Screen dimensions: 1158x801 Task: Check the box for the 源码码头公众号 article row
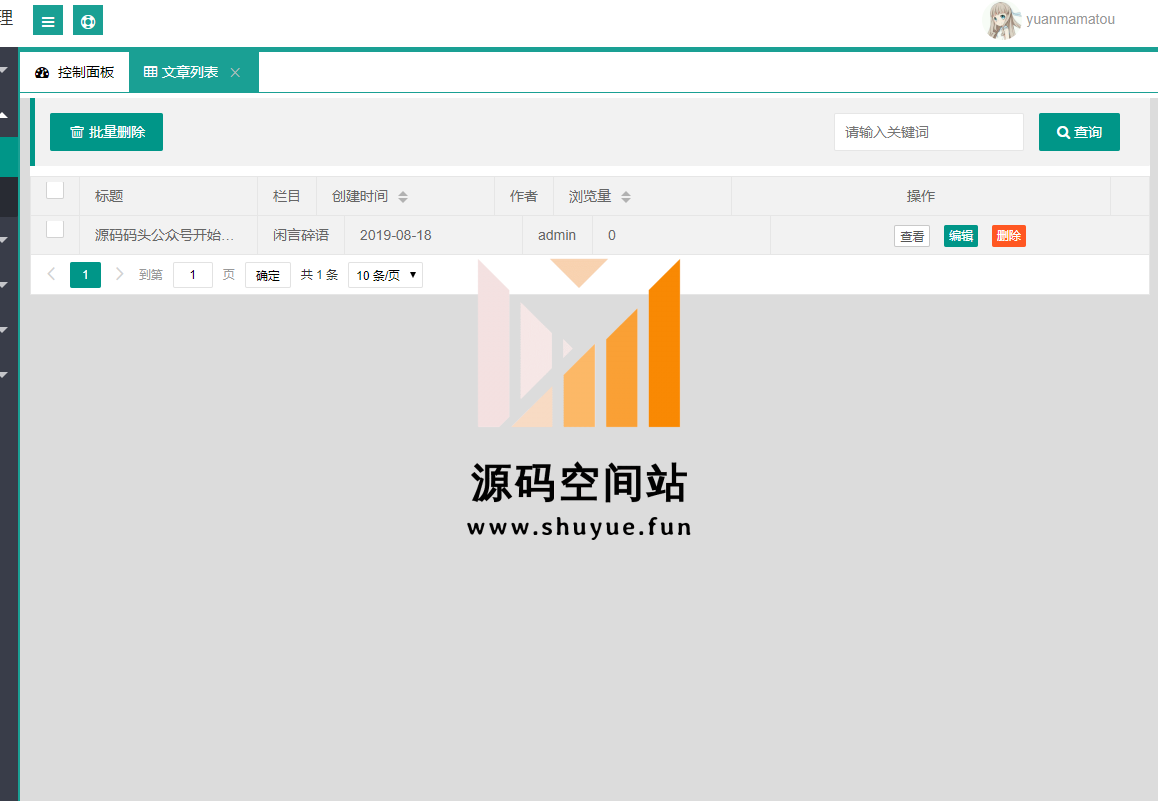55,230
